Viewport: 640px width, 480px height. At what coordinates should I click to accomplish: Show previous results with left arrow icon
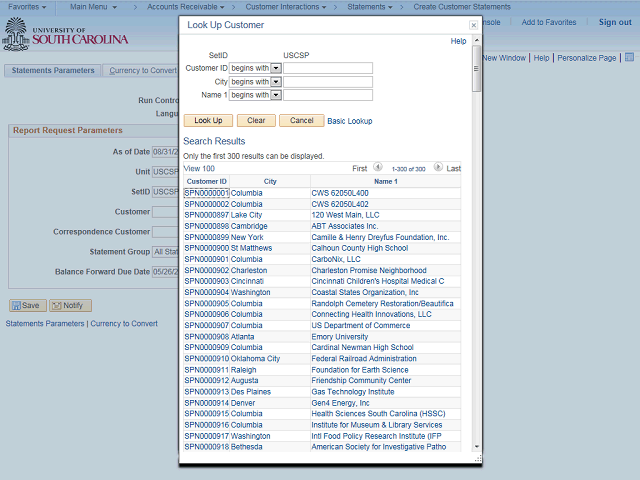click(x=378, y=167)
